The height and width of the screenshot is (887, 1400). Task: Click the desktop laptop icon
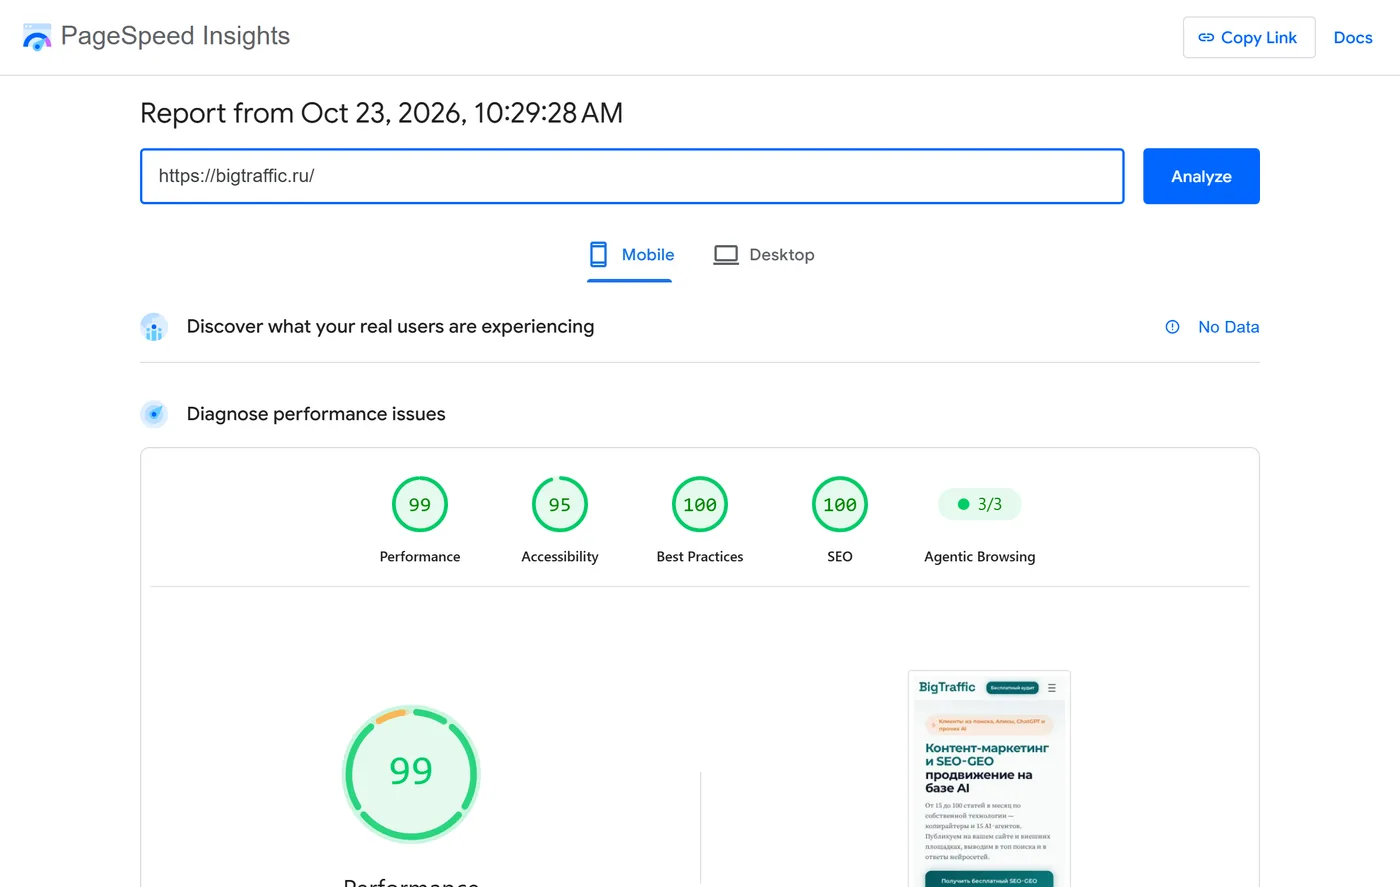tap(726, 255)
